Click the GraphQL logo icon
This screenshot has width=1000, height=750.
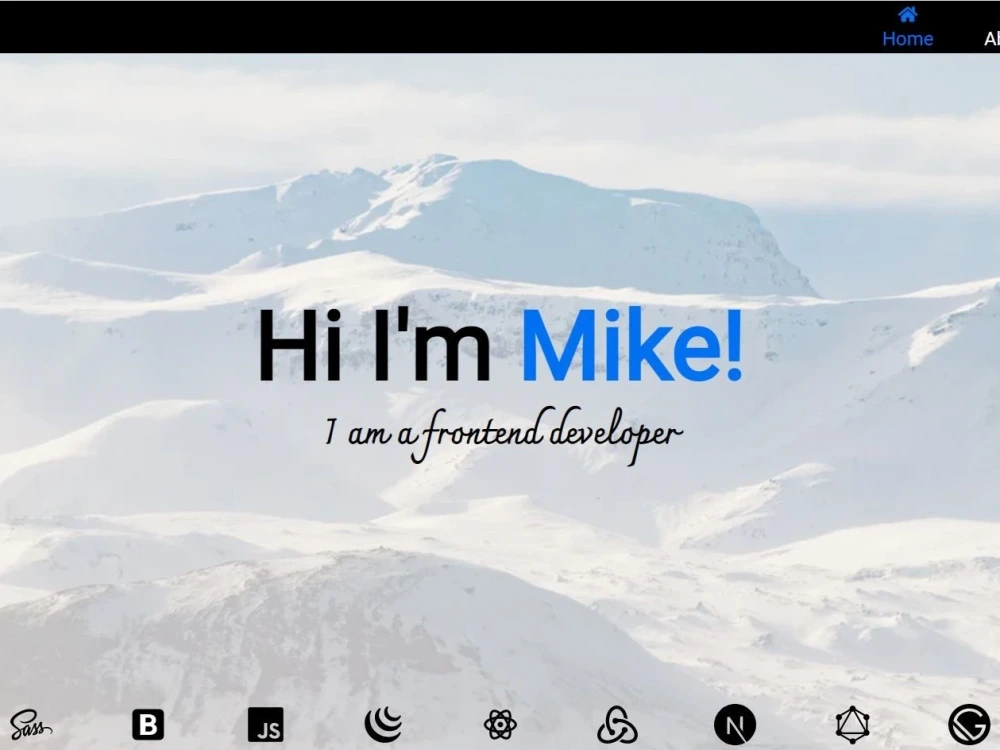(853, 724)
